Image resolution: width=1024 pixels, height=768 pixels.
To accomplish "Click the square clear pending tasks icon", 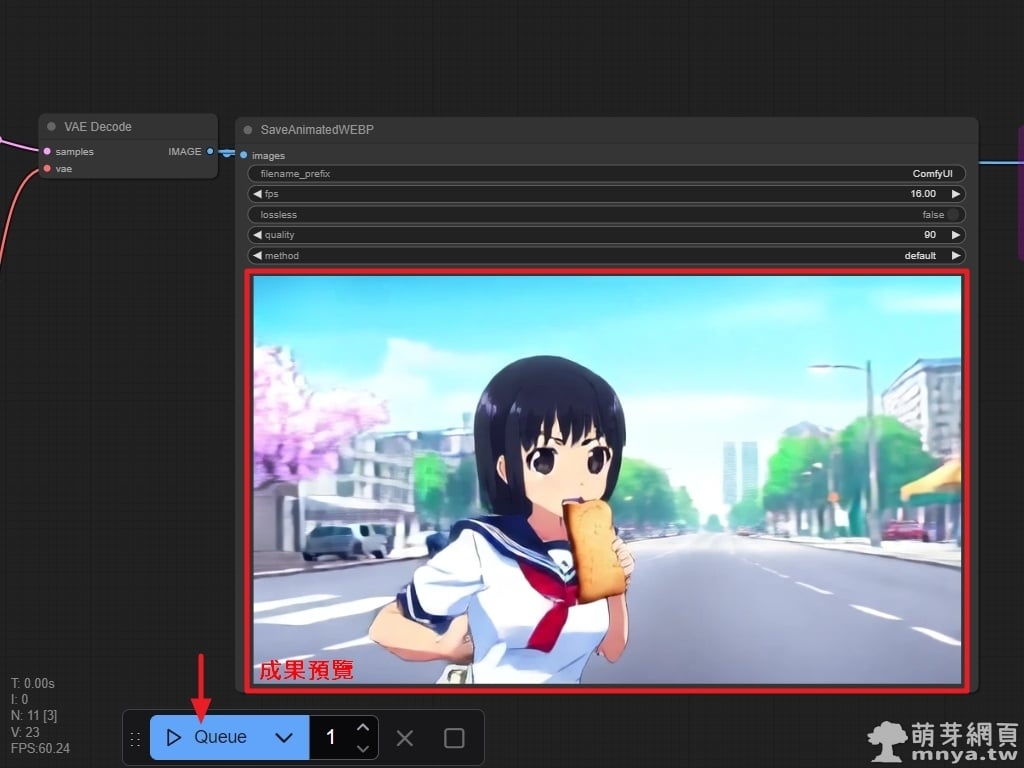I will pos(454,738).
